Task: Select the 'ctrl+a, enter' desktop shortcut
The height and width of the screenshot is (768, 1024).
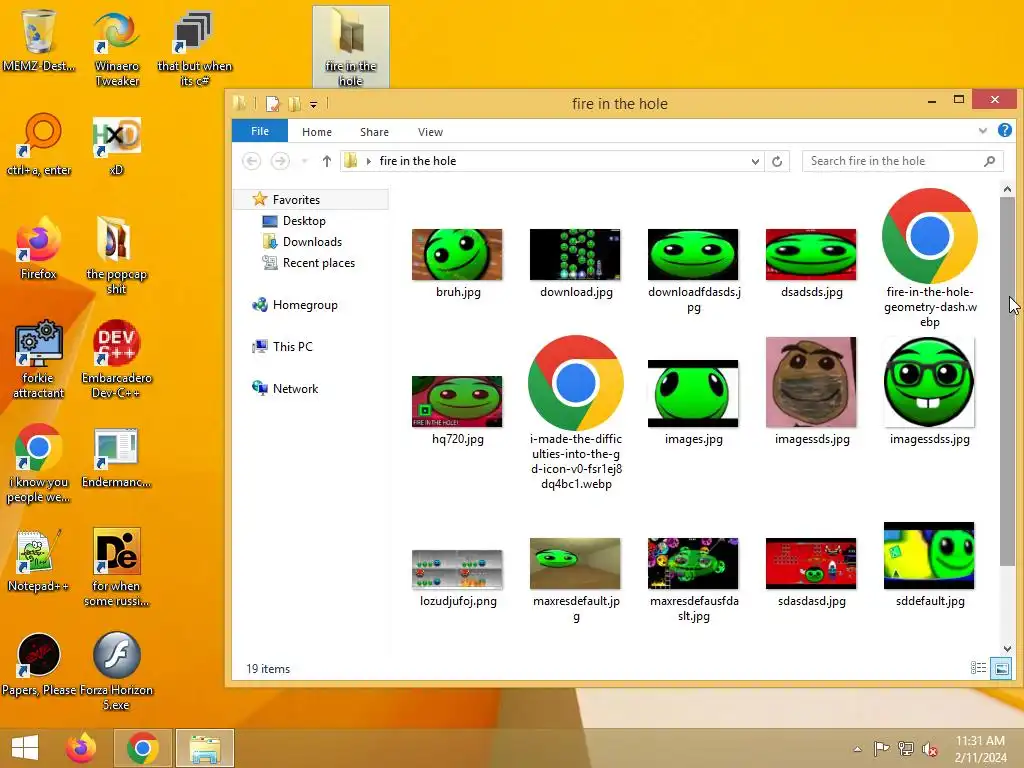Action: pos(39,145)
